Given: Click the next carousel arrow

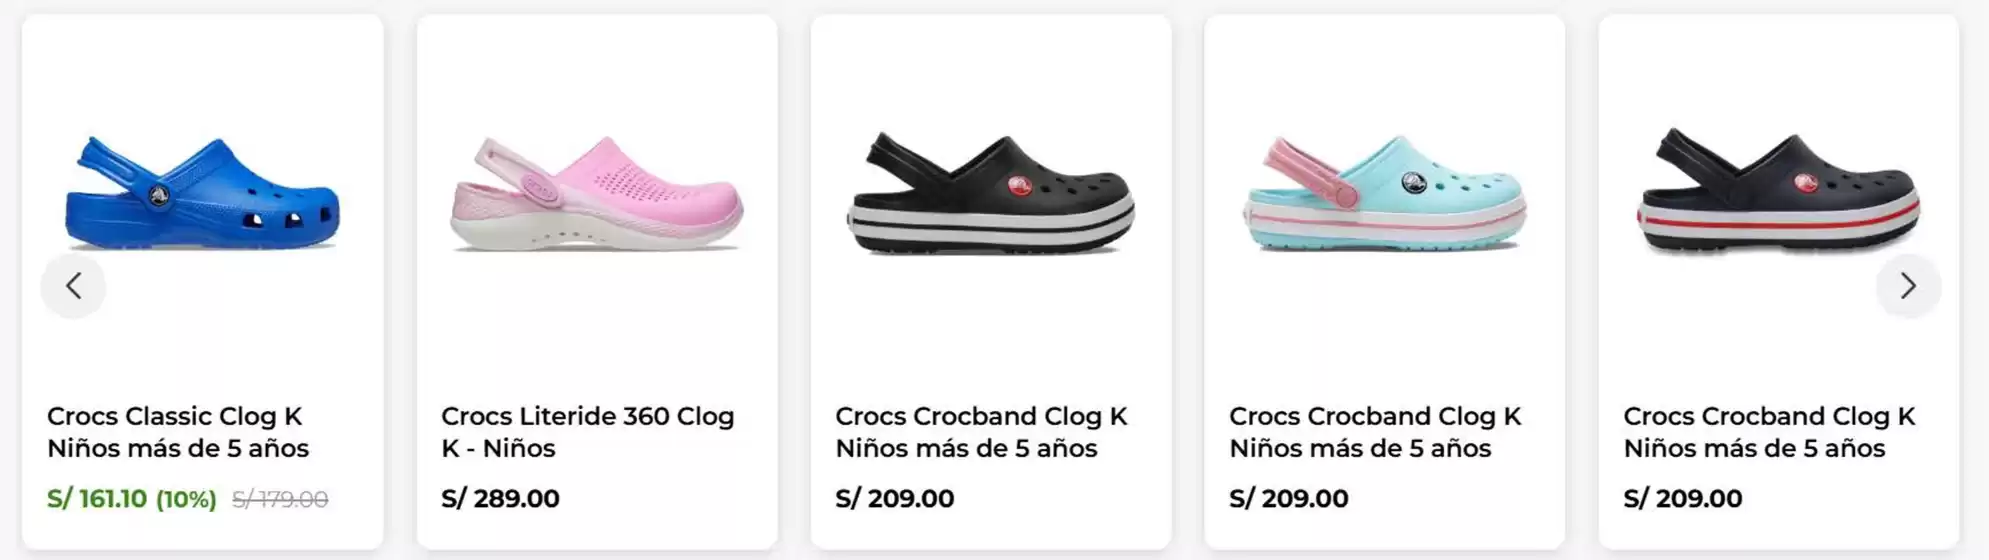Looking at the screenshot, I should (x=1908, y=286).
